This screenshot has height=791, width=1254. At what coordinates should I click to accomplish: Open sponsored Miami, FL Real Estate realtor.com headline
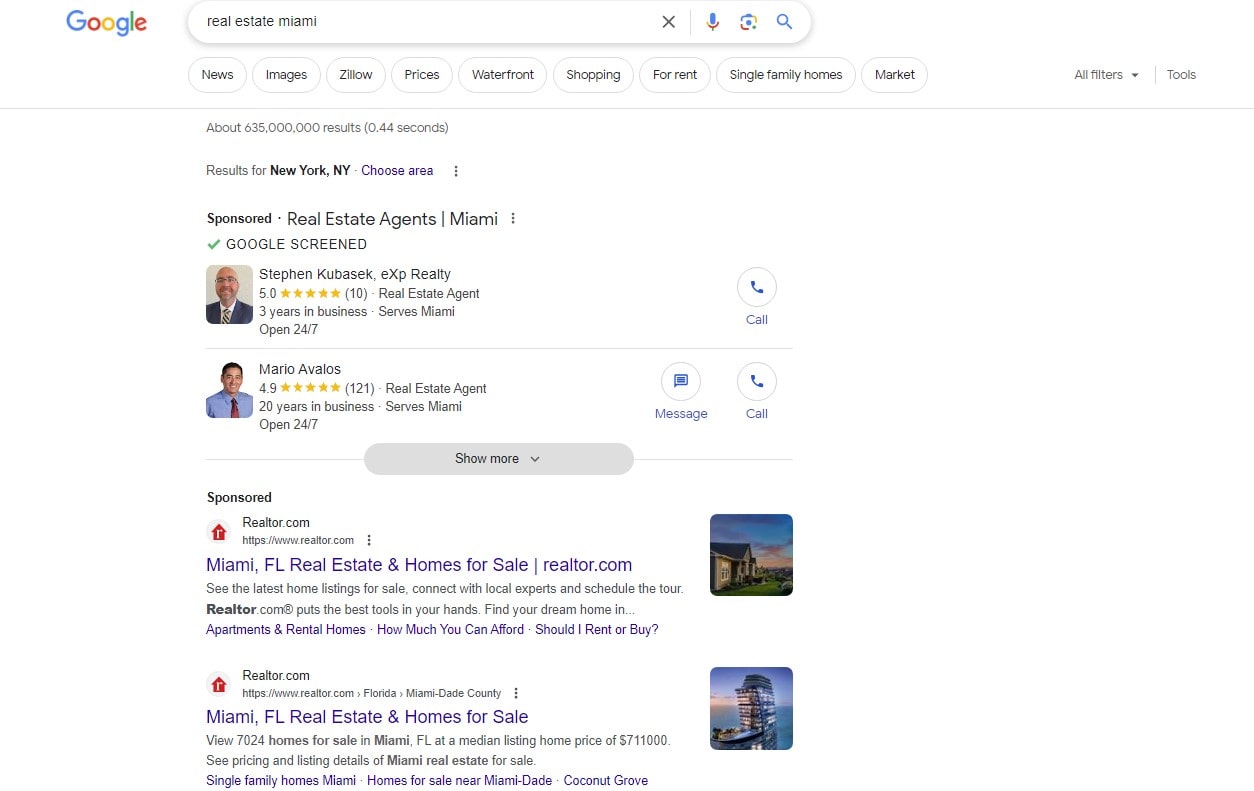click(x=419, y=565)
